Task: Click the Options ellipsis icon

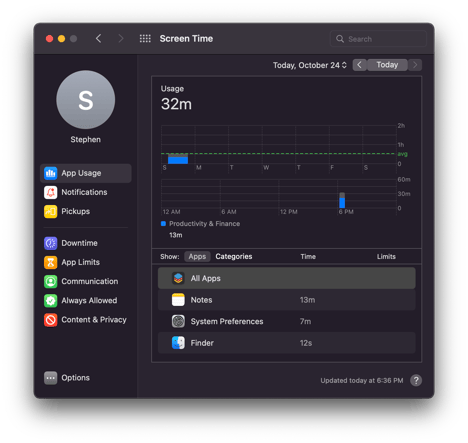Action: tap(50, 378)
